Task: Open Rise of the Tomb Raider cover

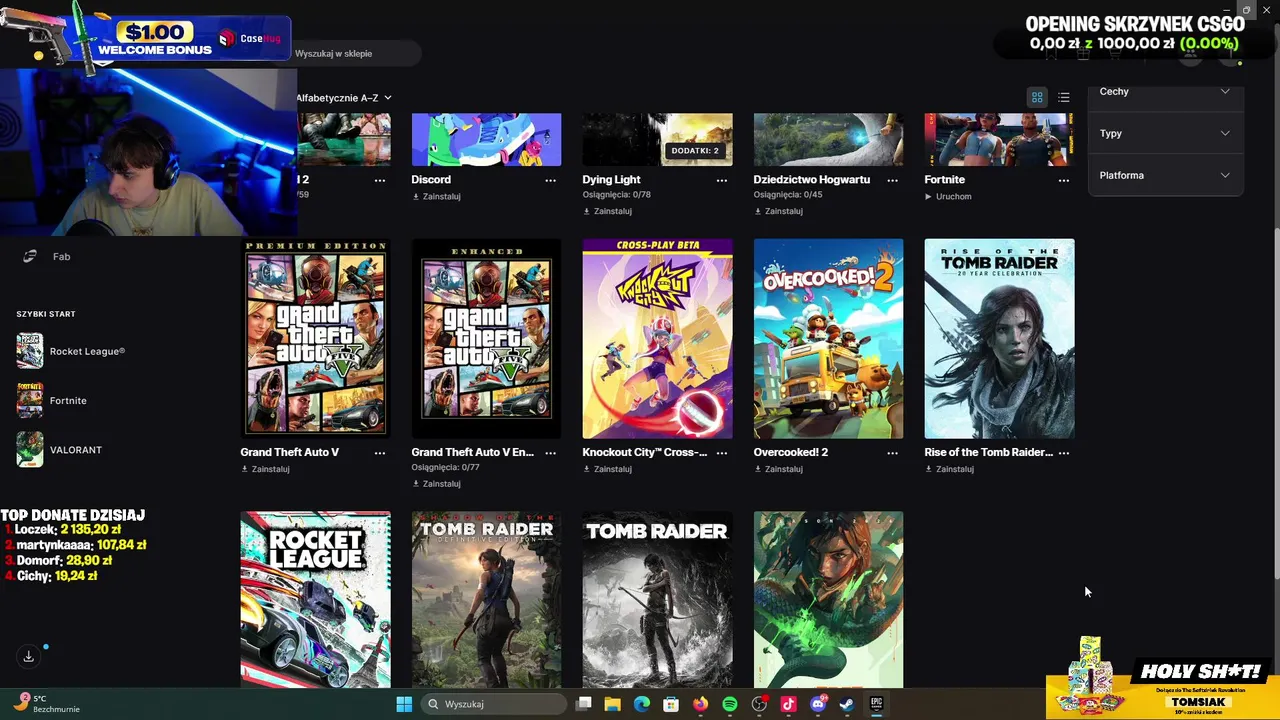Action: click(999, 338)
